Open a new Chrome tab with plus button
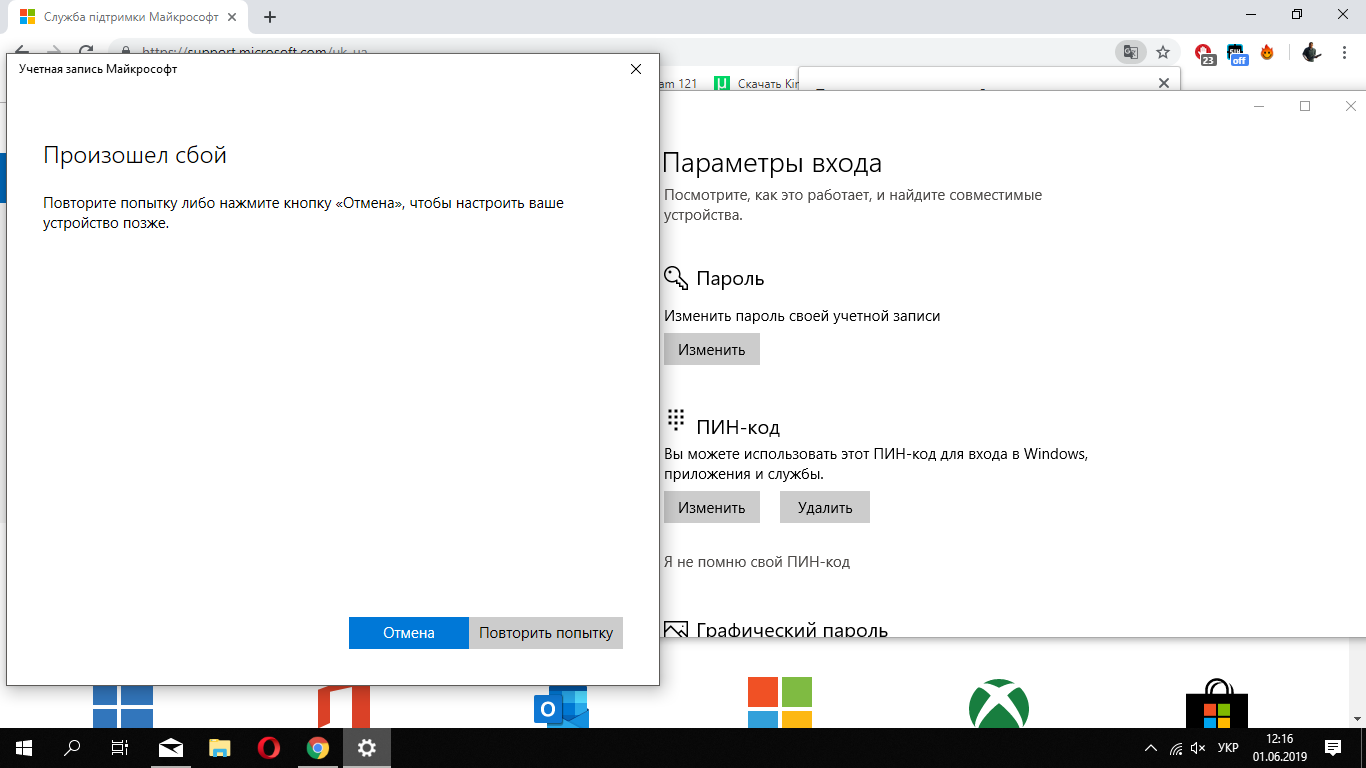 pos(270,17)
